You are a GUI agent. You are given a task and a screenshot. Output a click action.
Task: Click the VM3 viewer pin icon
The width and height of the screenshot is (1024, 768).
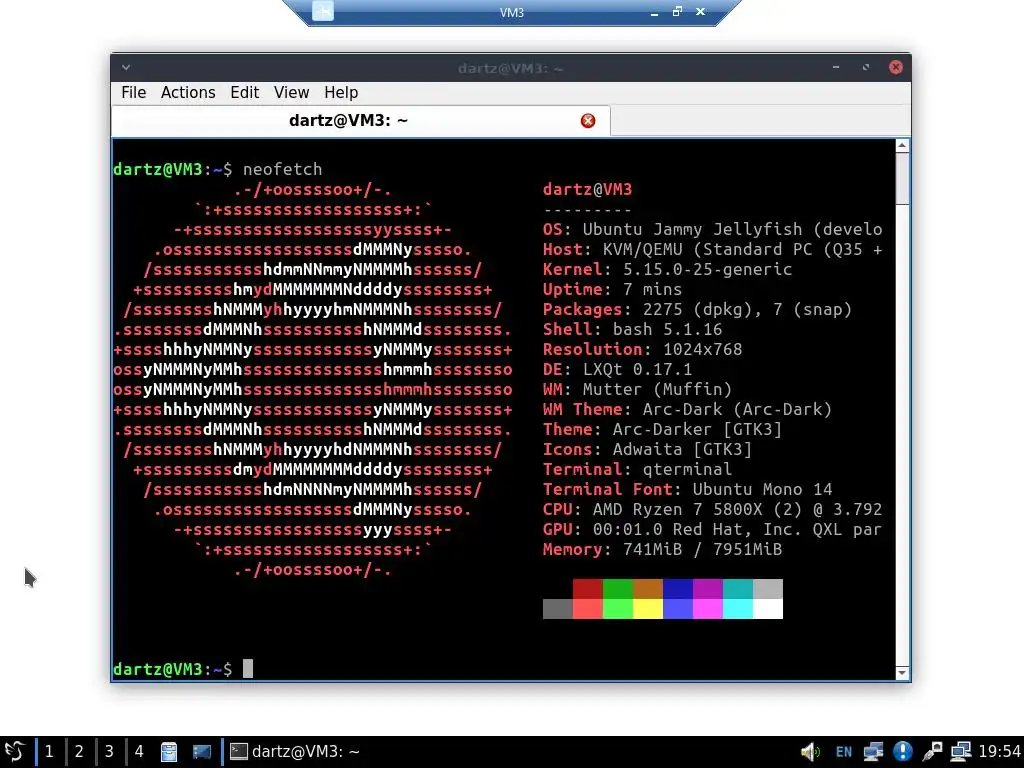[323, 11]
